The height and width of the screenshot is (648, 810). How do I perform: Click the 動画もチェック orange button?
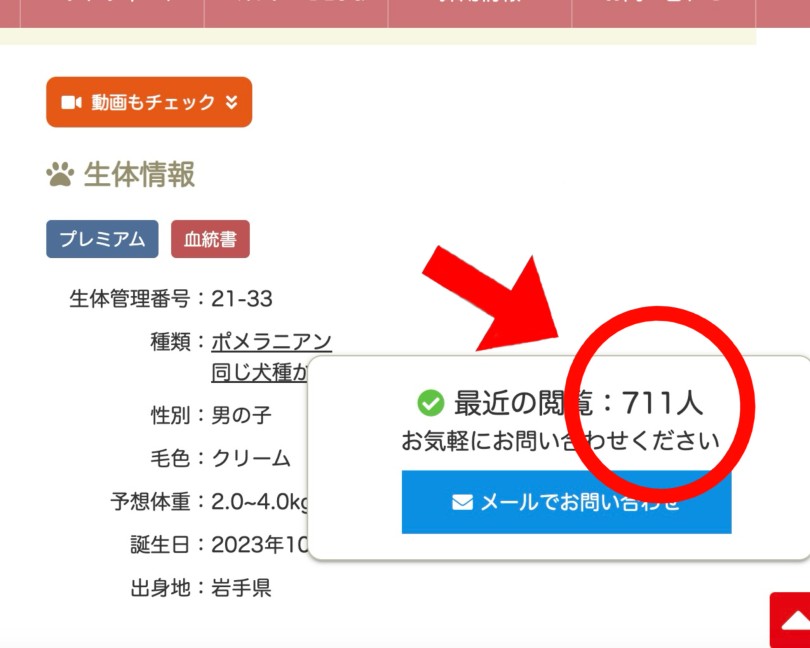pos(148,102)
